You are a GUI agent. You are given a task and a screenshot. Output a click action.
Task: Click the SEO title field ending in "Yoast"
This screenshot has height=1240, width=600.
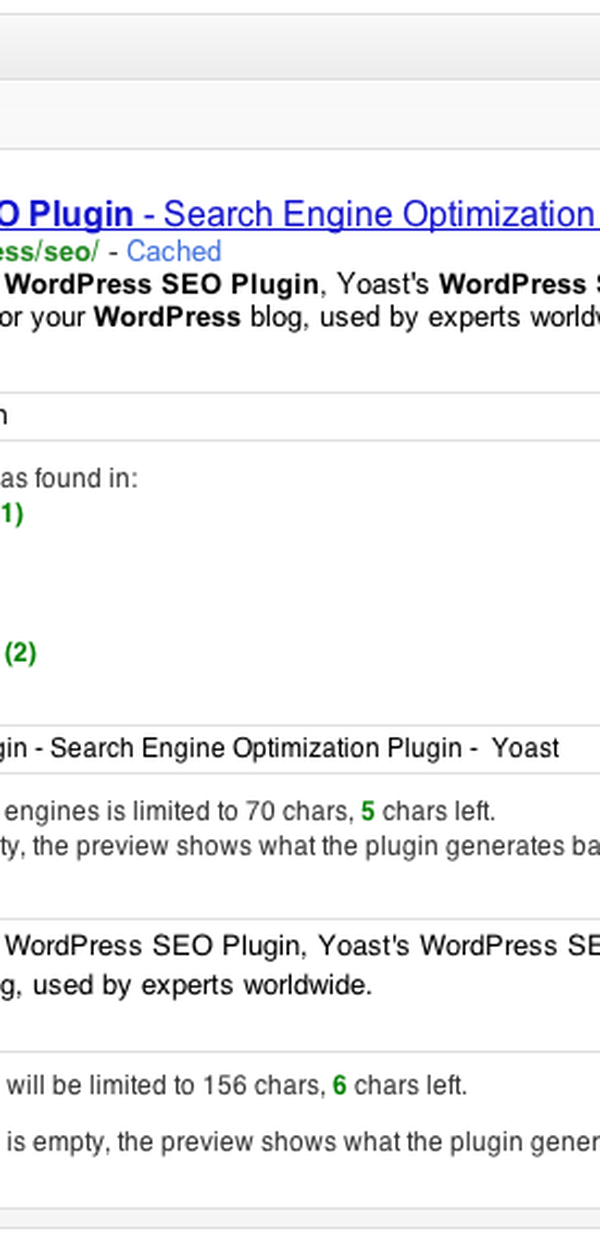pos(300,748)
